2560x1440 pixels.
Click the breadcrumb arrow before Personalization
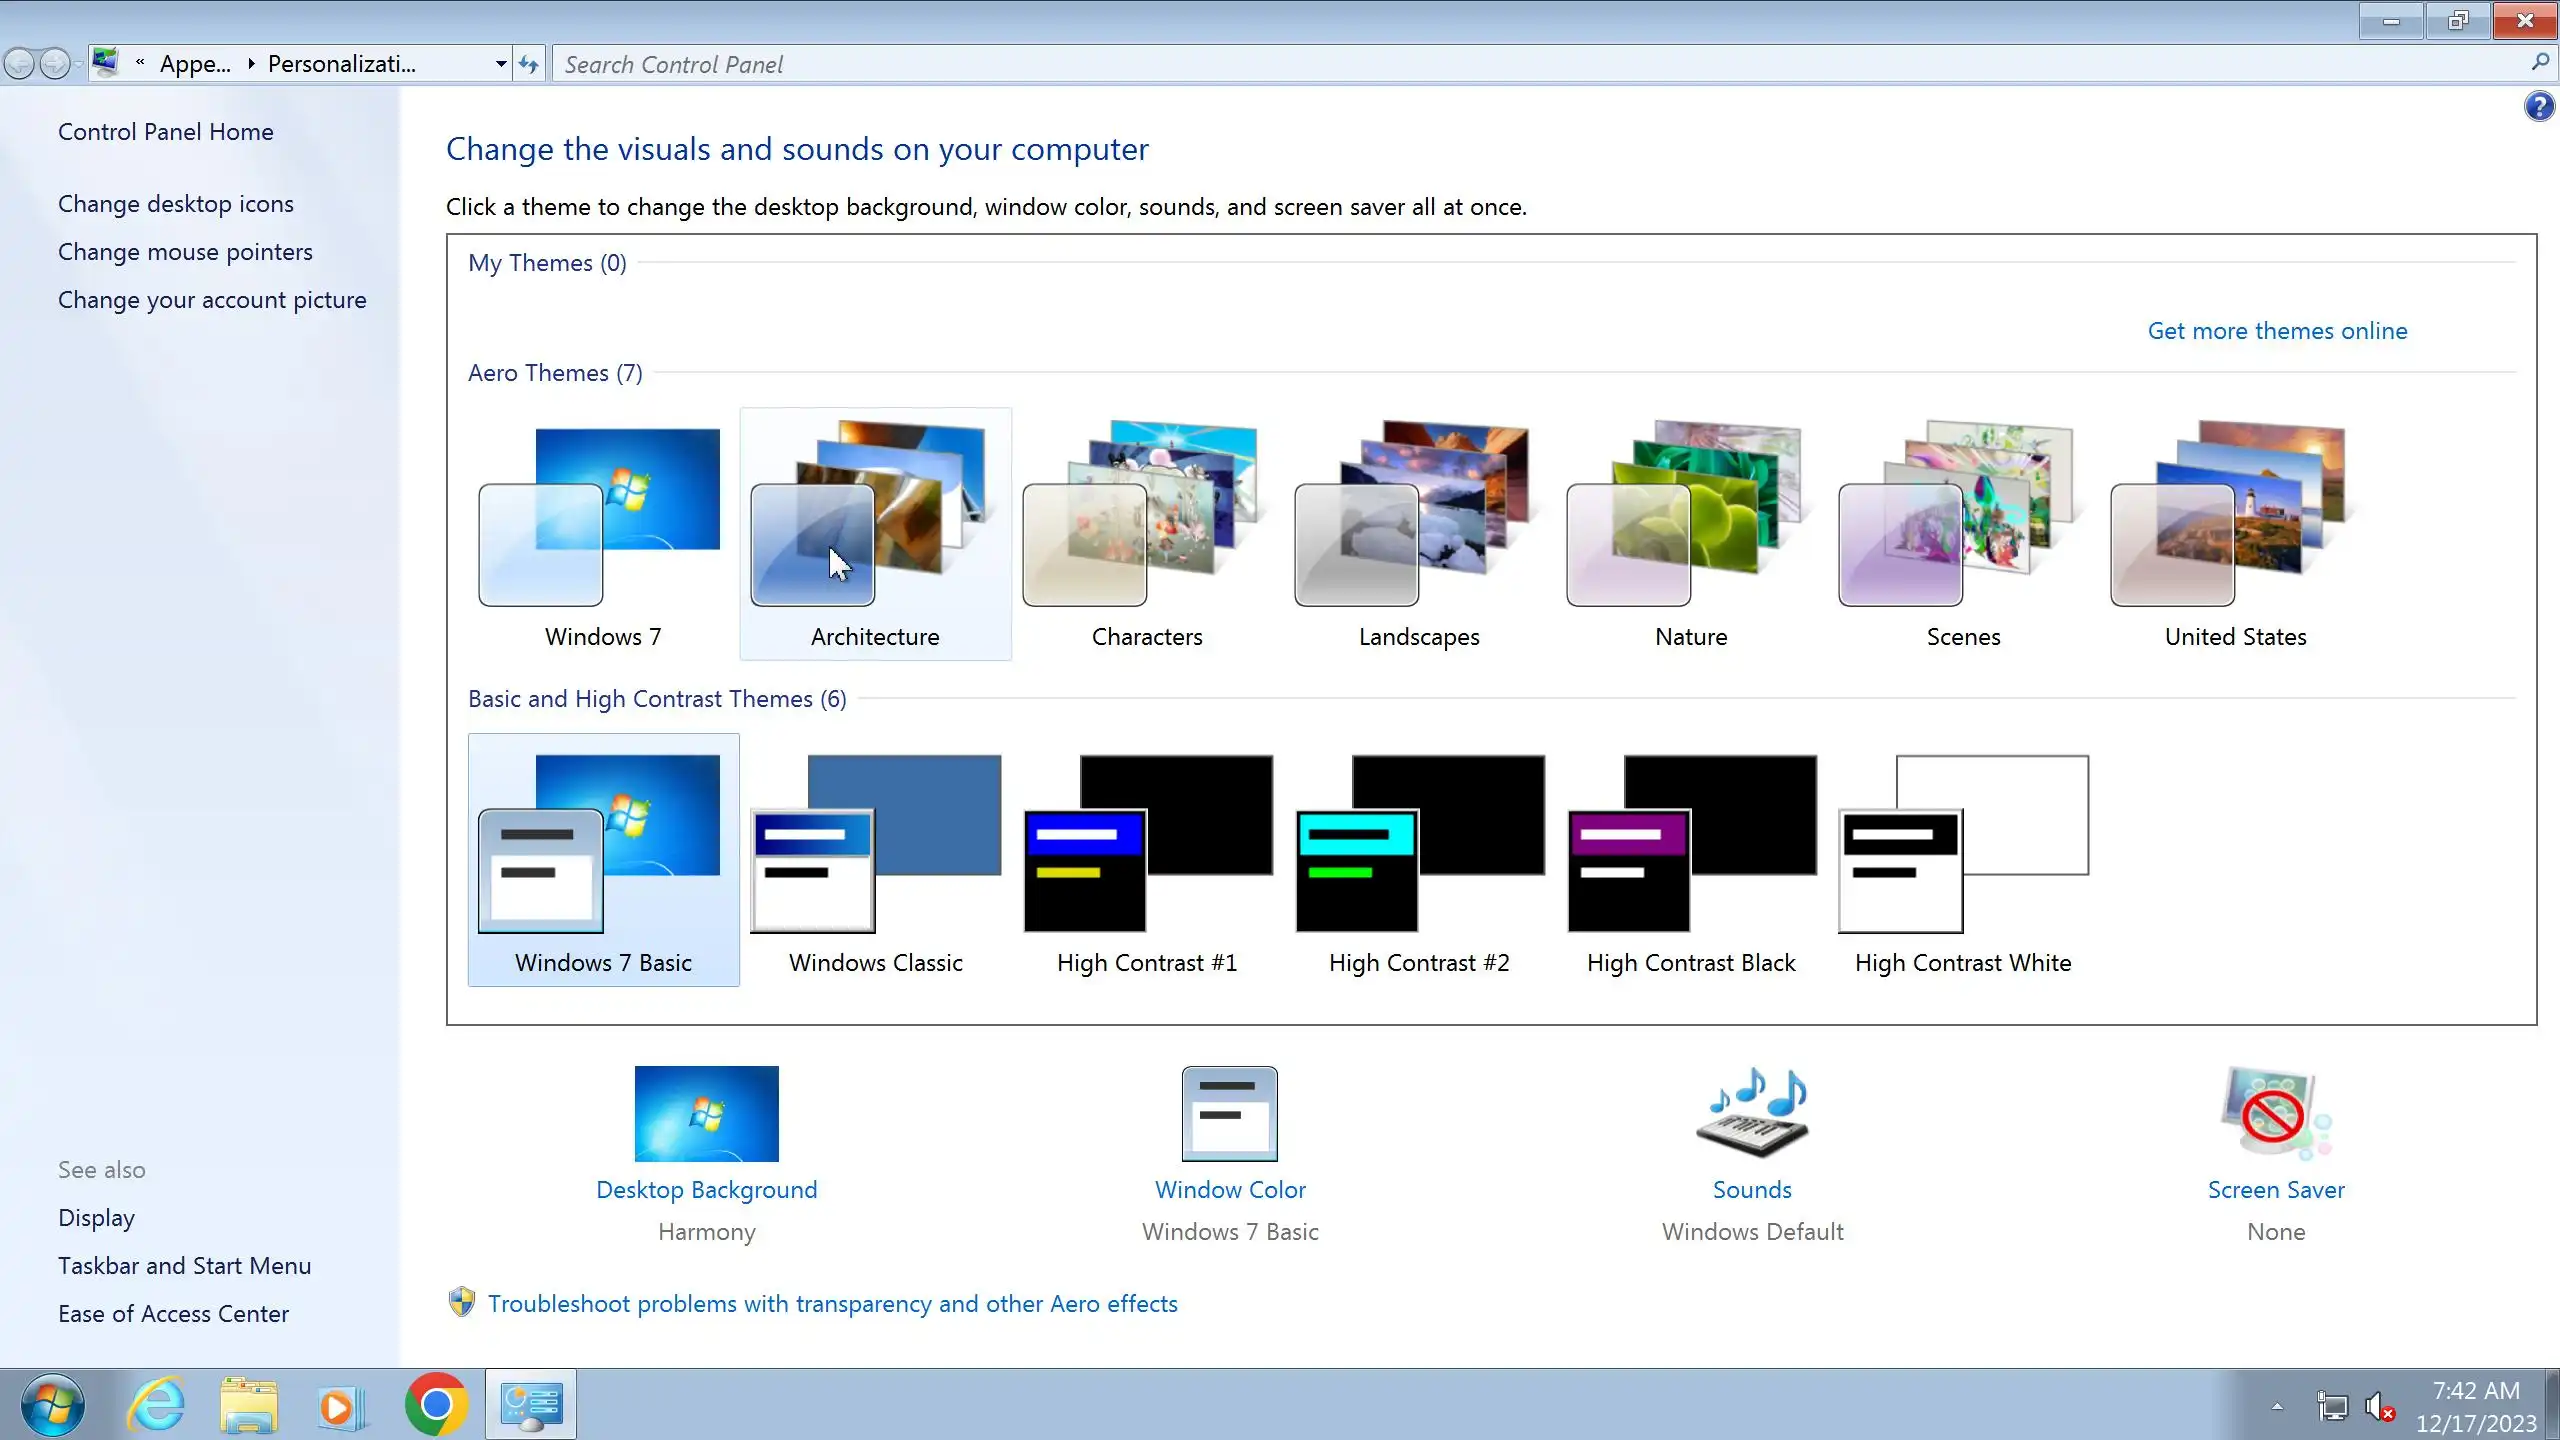pos(251,64)
